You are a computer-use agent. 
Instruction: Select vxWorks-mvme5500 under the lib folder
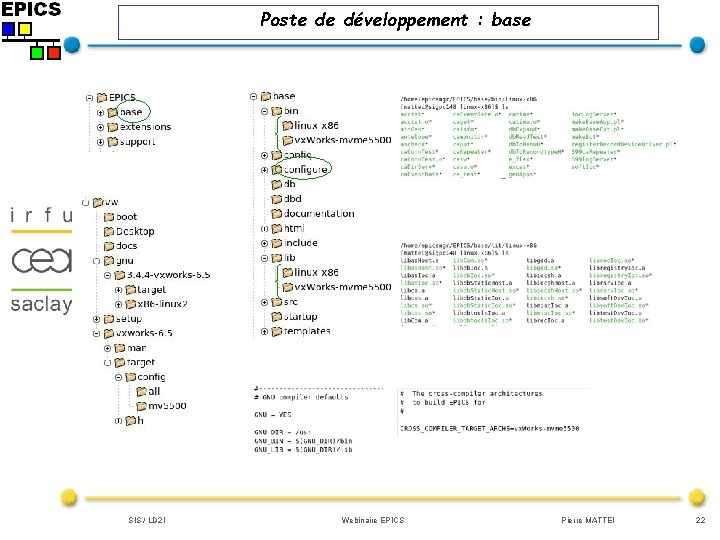343,287
